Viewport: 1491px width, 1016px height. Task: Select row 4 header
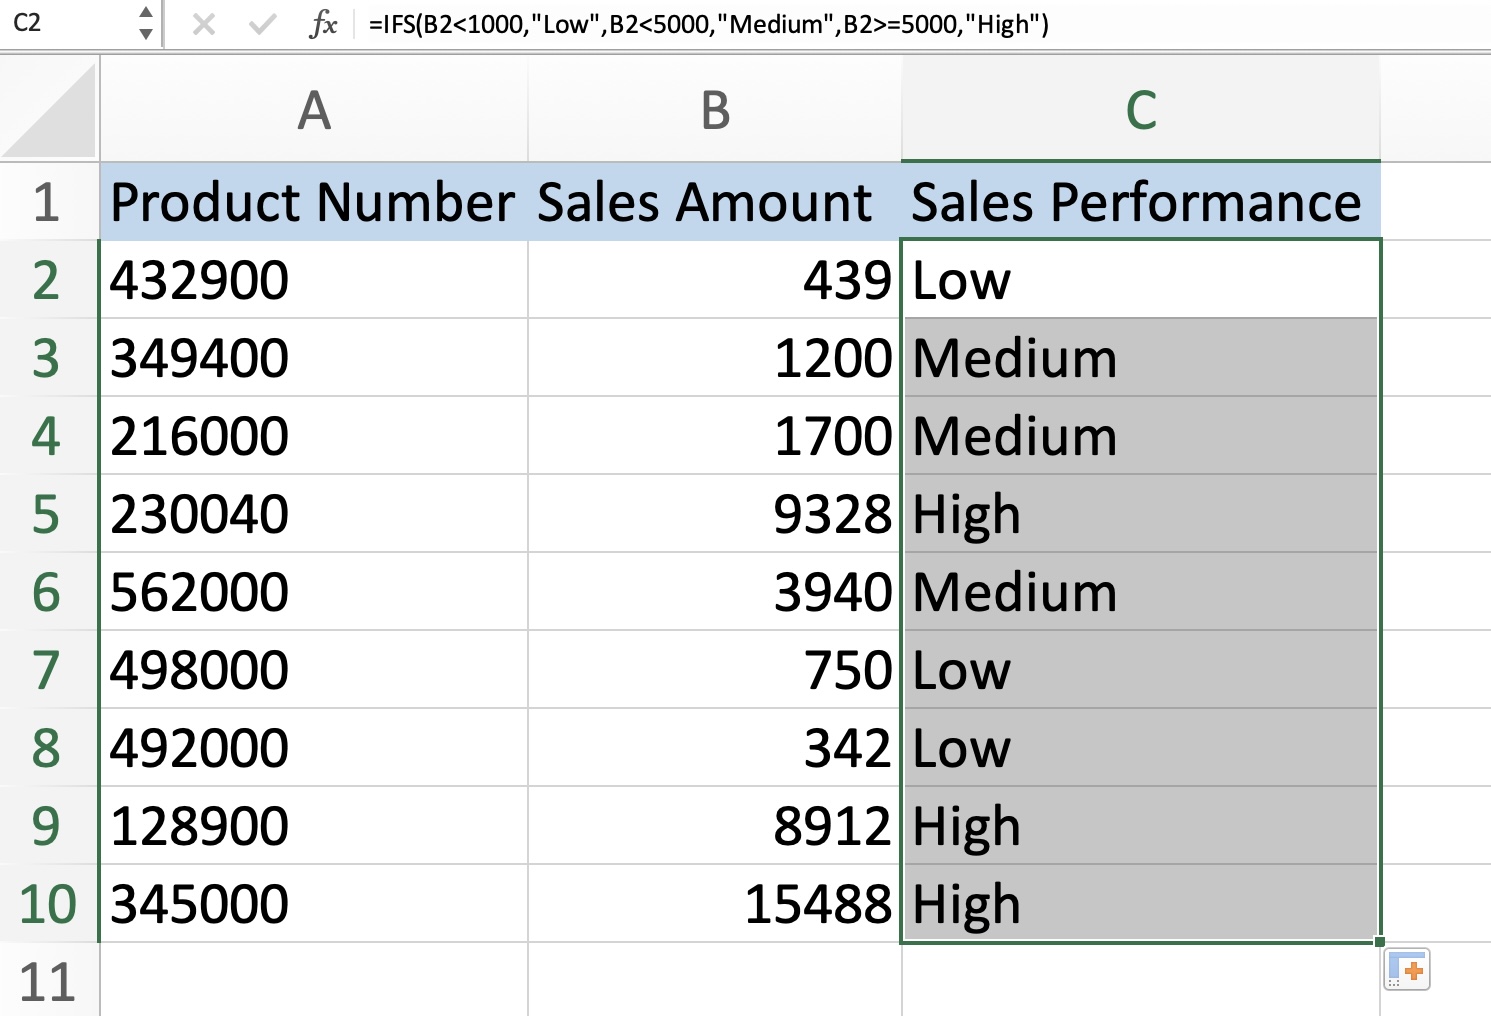(48, 436)
